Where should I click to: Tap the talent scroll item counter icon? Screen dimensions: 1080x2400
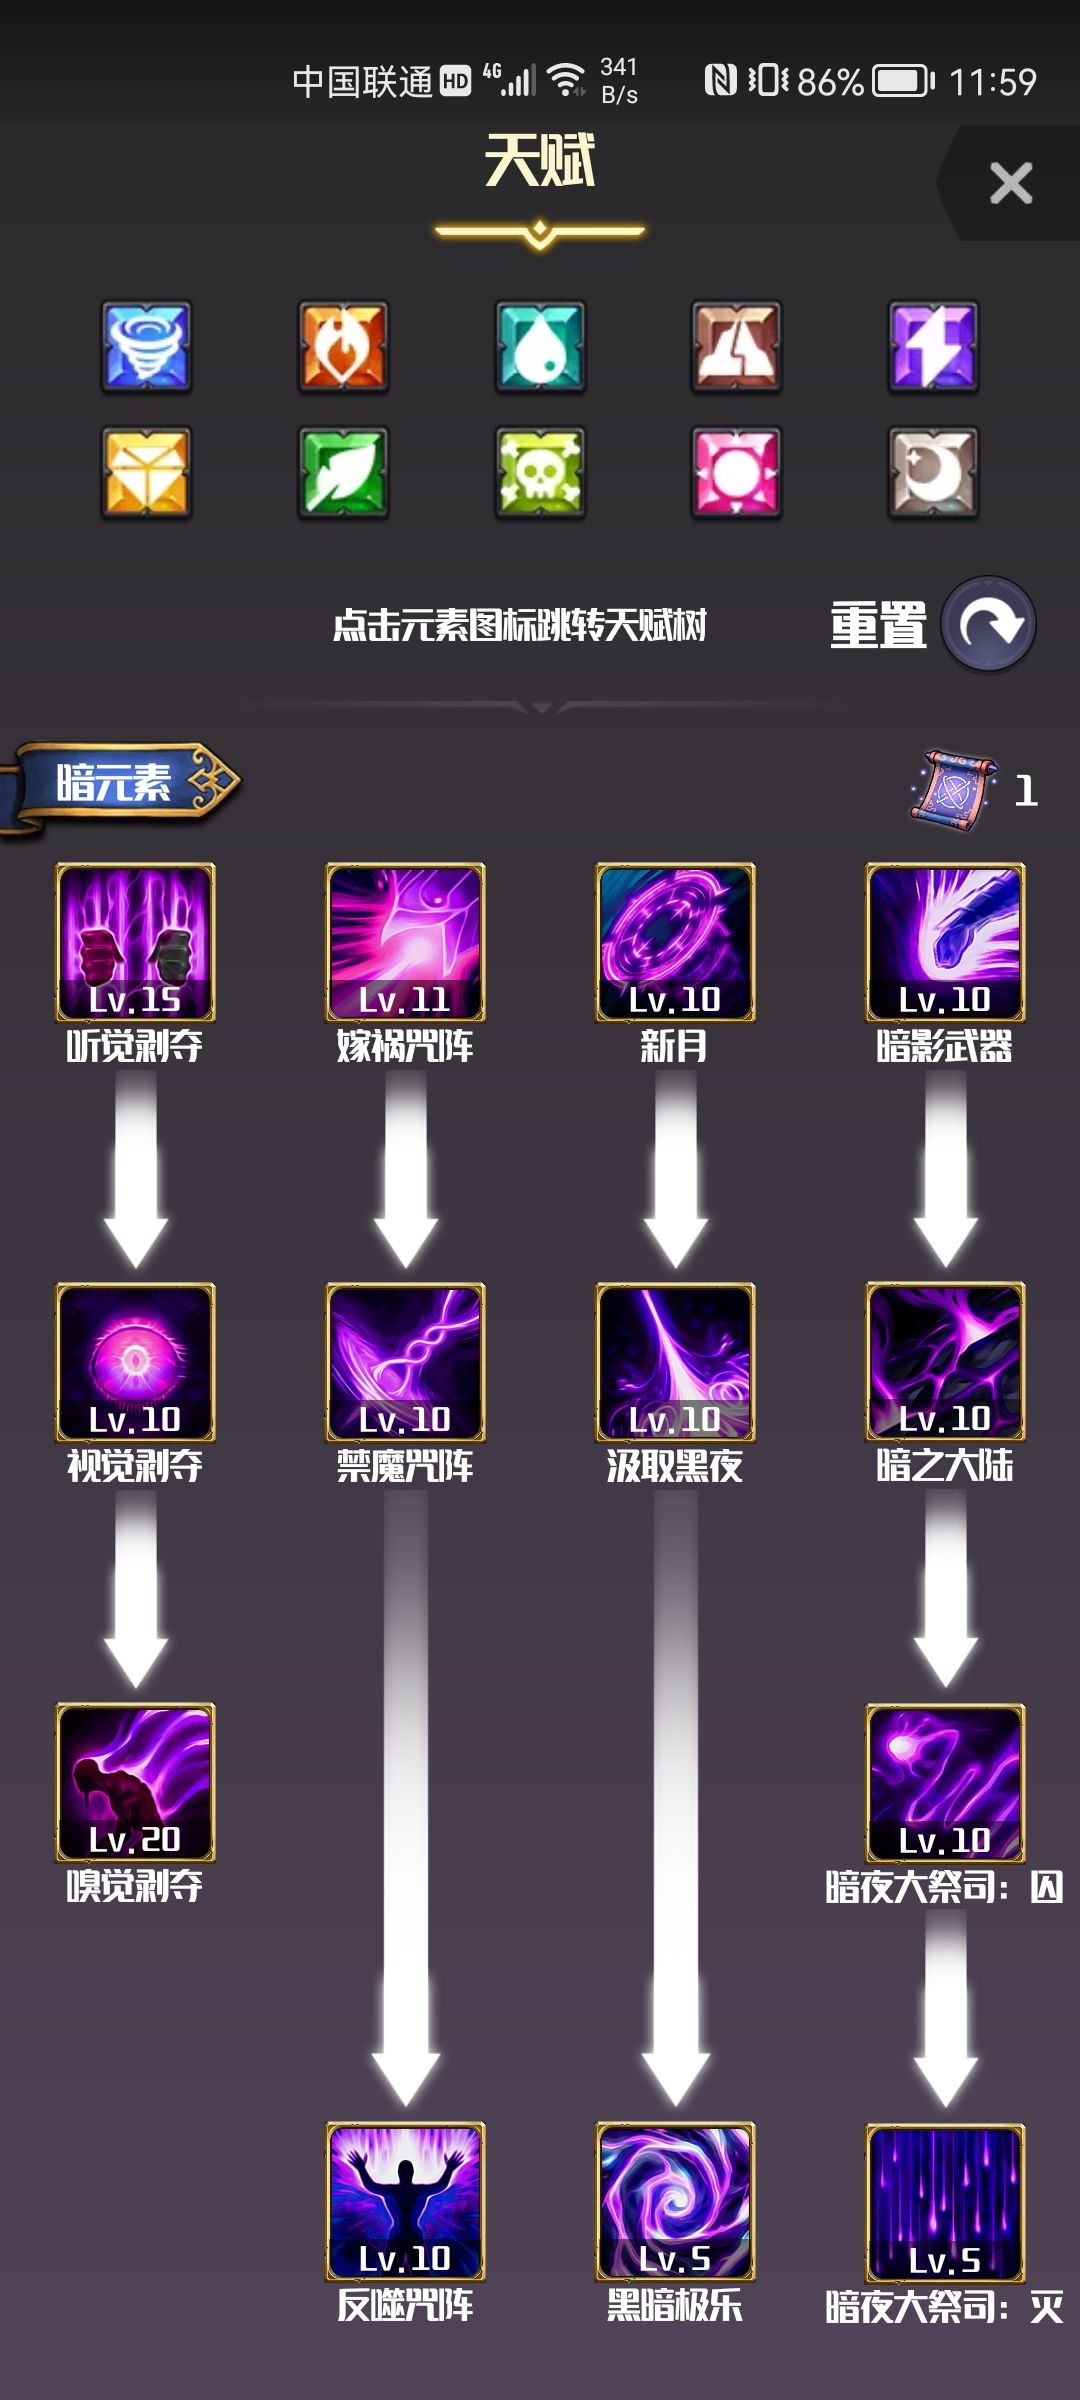coord(953,790)
